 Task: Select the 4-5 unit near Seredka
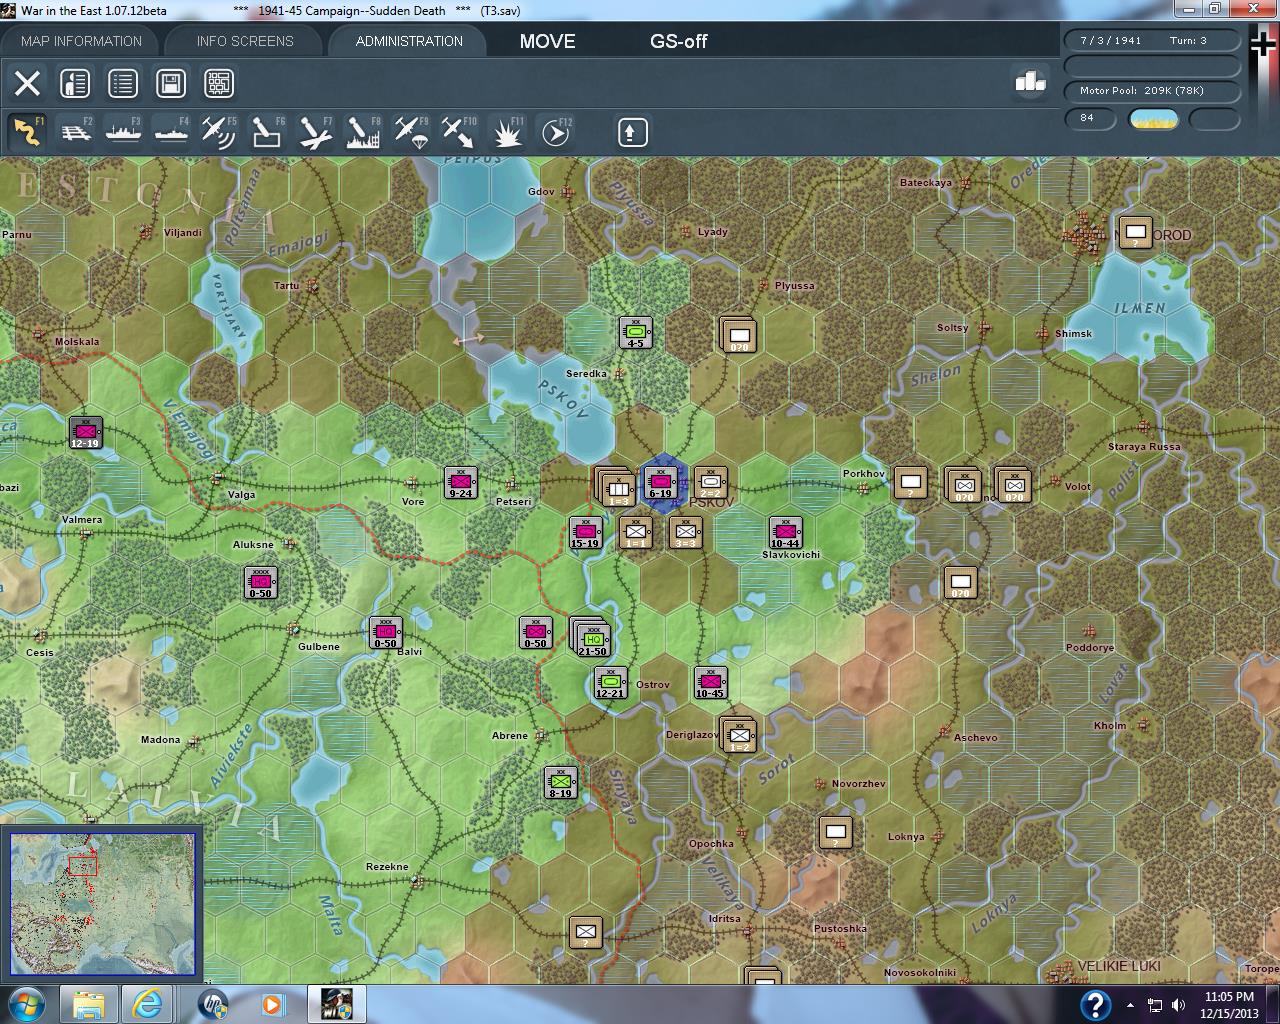635,333
